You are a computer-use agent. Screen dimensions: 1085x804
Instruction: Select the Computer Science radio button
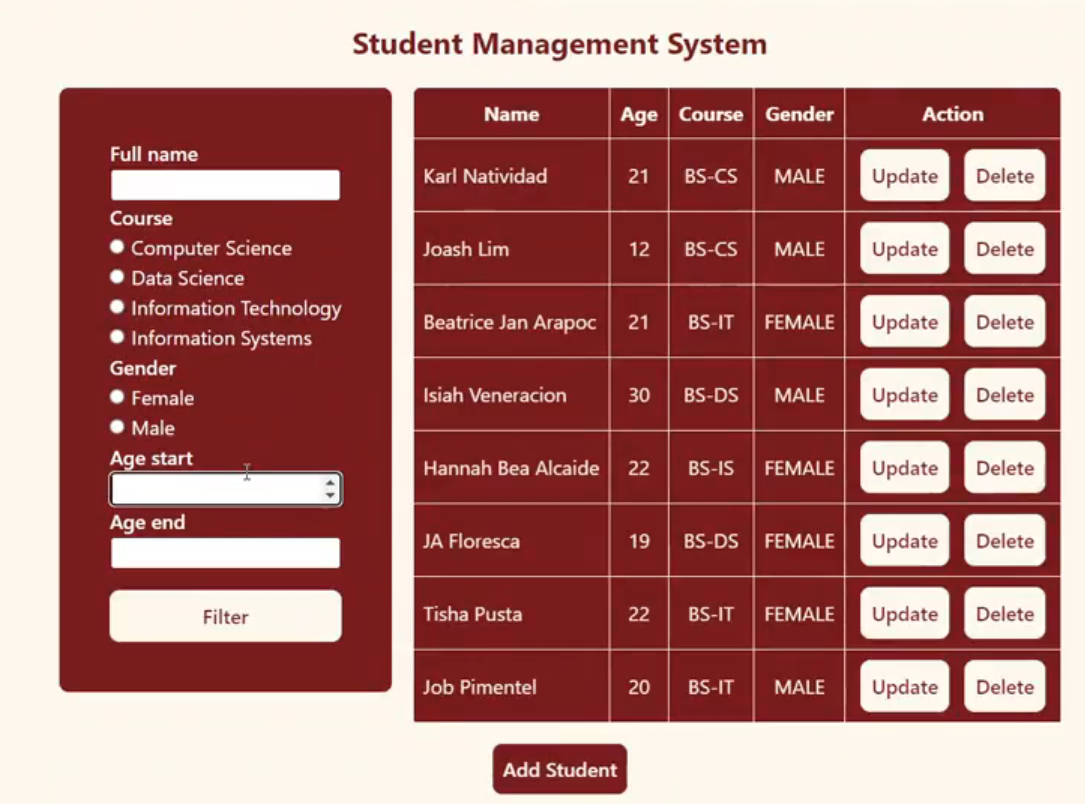(117, 246)
